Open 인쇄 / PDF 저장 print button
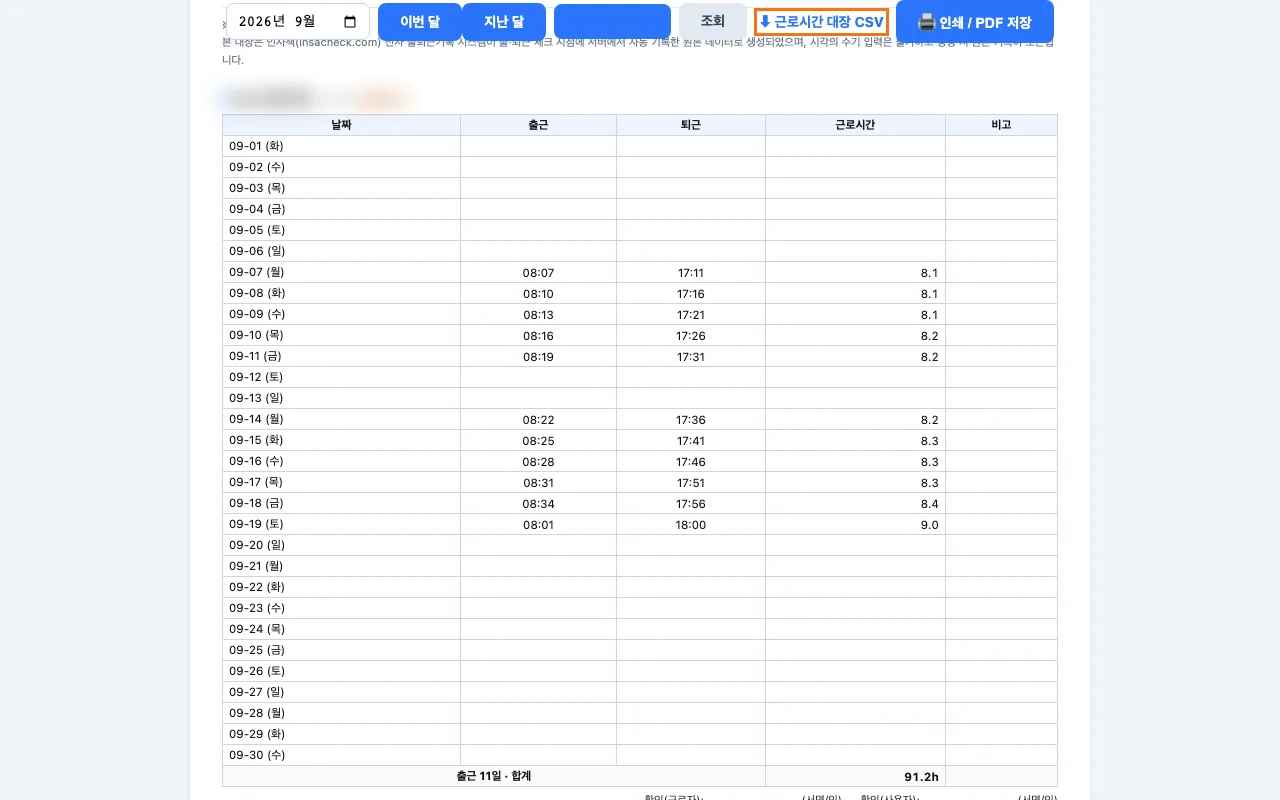Screen dimensions: 1280x800 [975, 22]
